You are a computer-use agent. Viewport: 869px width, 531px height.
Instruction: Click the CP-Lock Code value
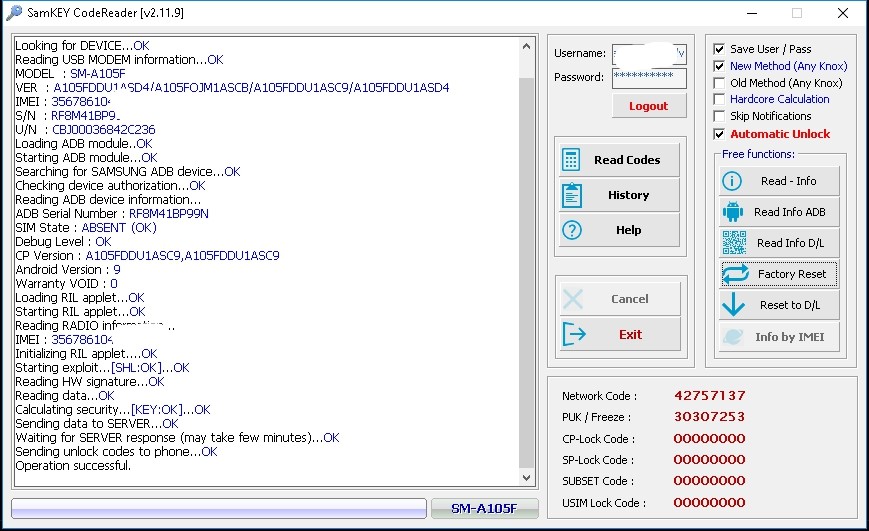(x=709, y=438)
